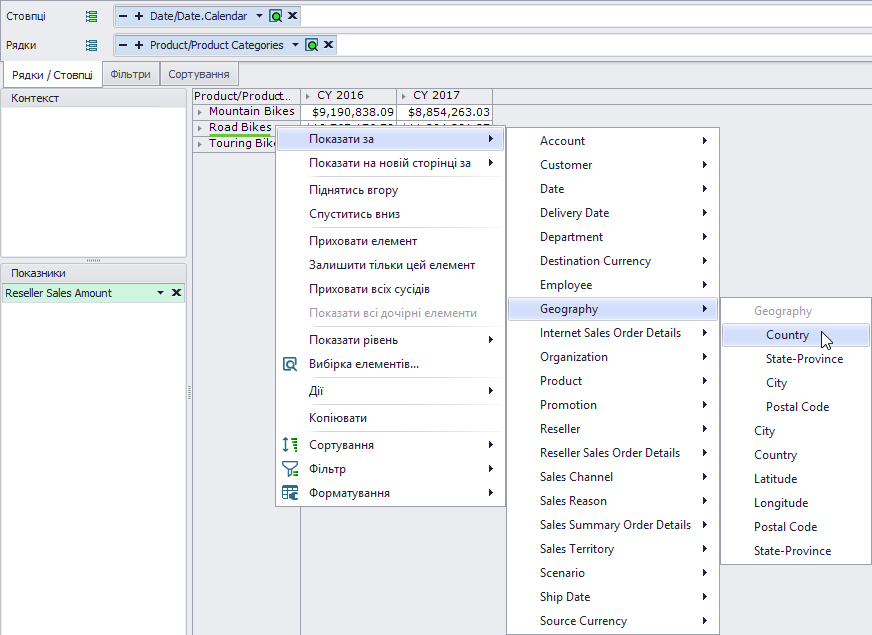Open the Показати рівень submenu
The image size is (872, 635).
[390, 340]
